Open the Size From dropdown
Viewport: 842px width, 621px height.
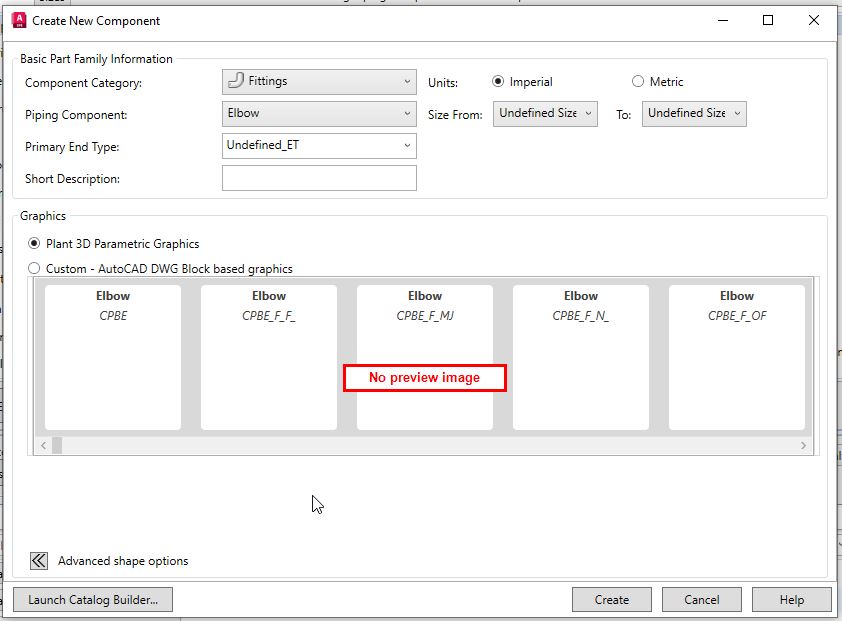pyautogui.click(x=545, y=114)
